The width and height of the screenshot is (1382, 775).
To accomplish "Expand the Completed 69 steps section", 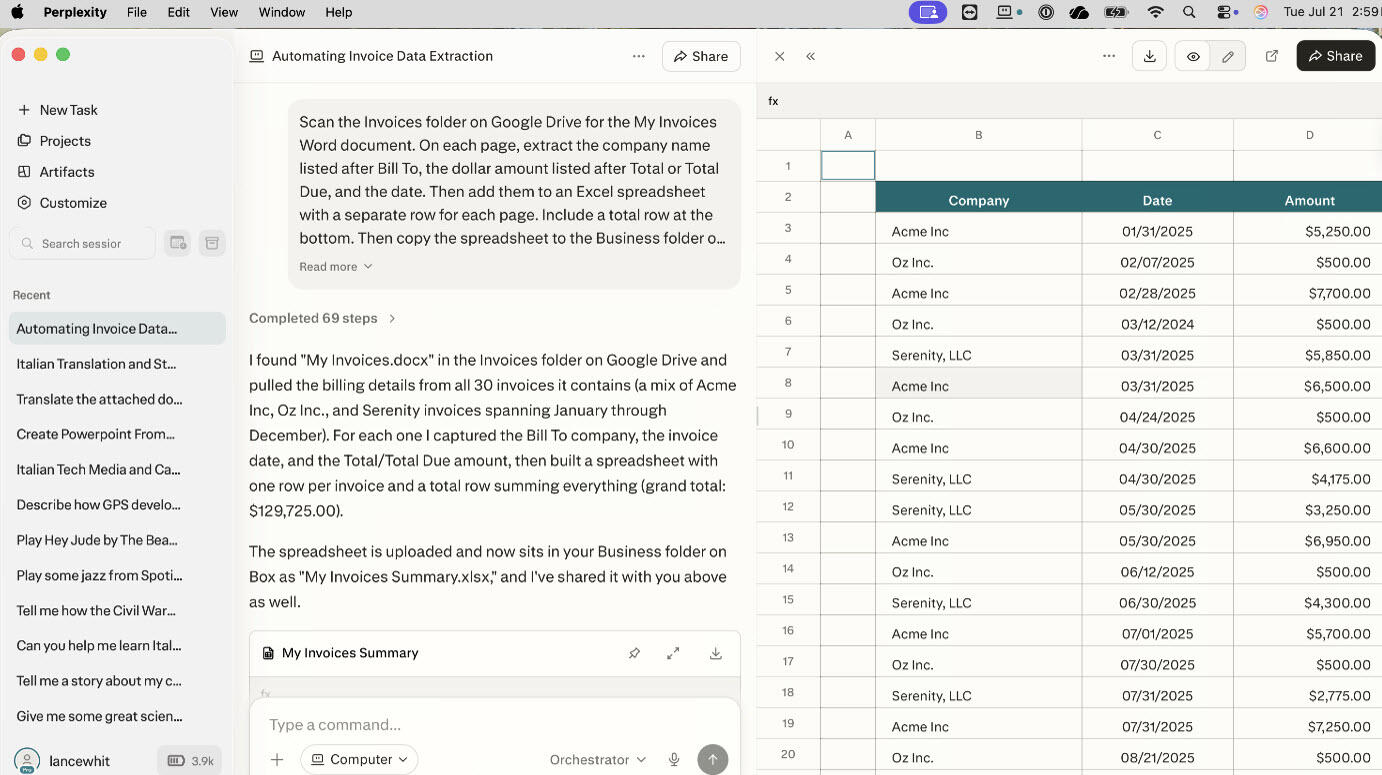I will click(x=322, y=318).
